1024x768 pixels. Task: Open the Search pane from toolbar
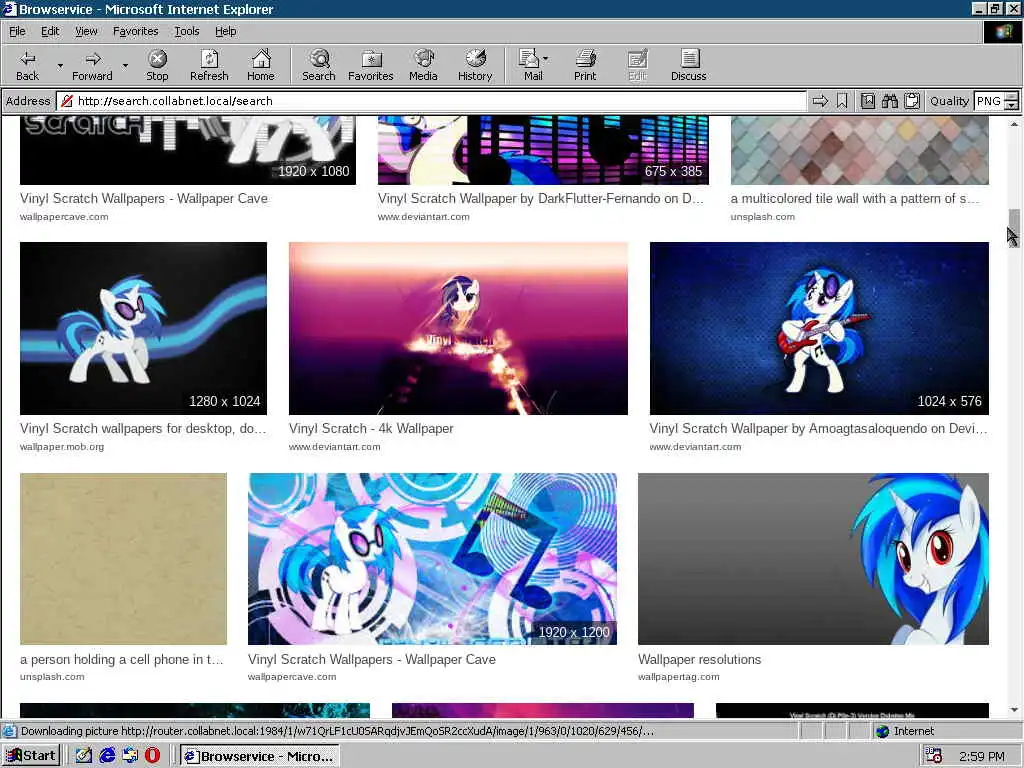pyautogui.click(x=319, y=65)
